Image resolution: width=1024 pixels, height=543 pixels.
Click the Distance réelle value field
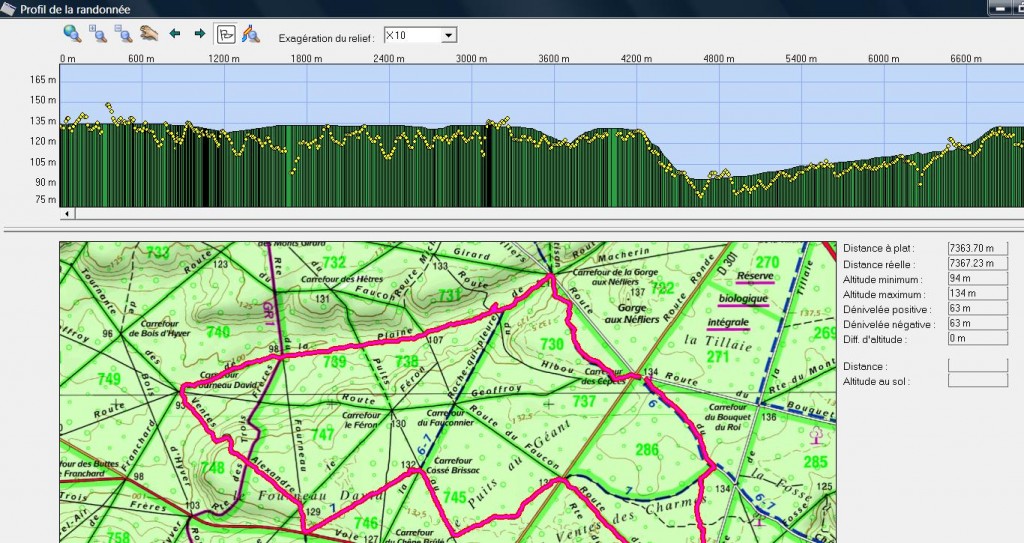(x=977, y=263)
